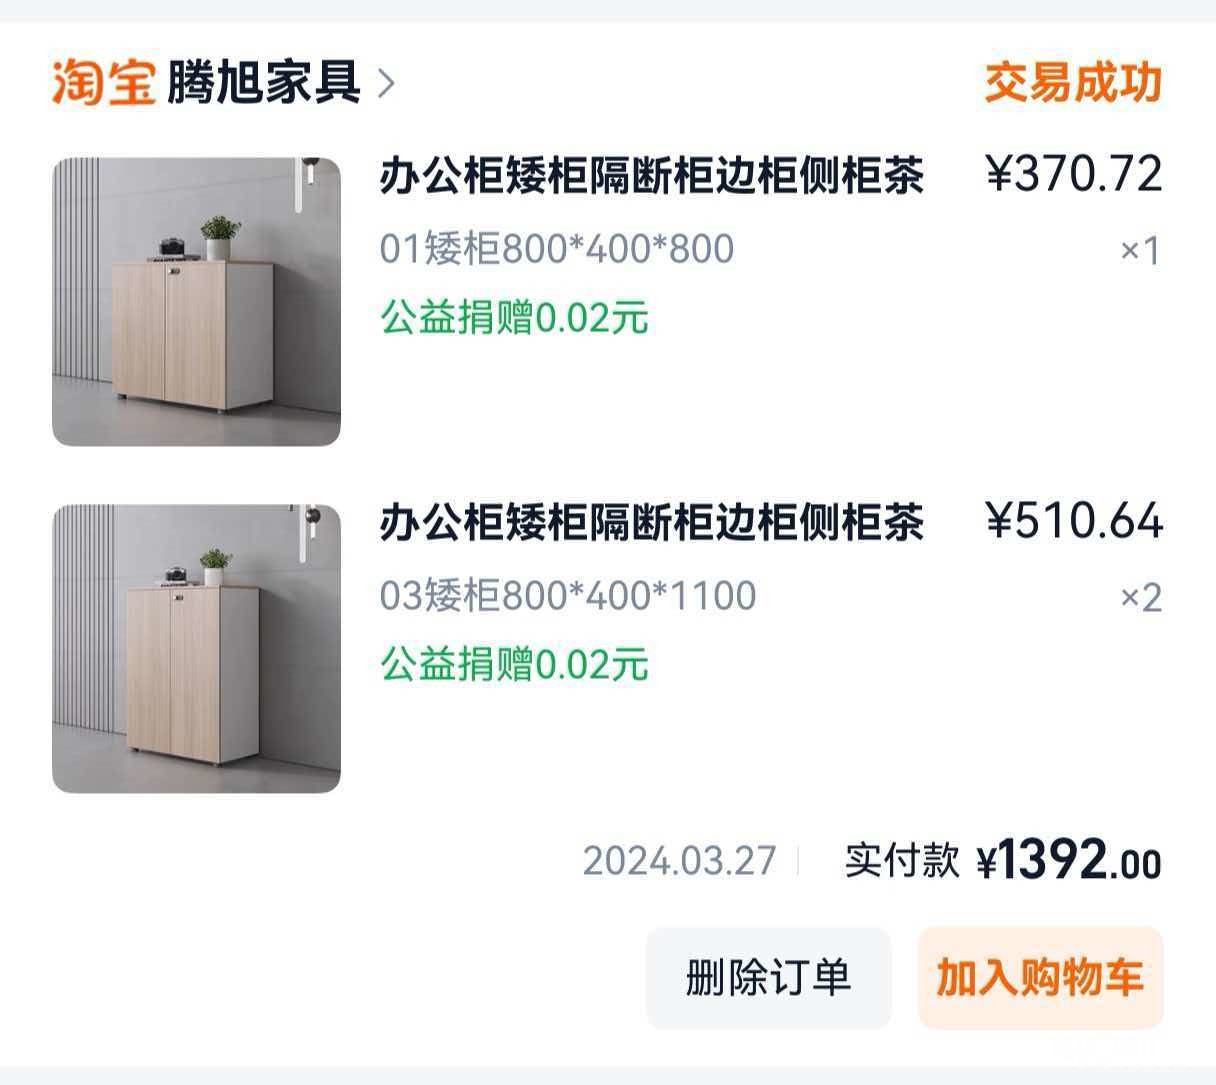
Task: Tap the ¥370.72 item price
Action: (x=1074, y=174)
